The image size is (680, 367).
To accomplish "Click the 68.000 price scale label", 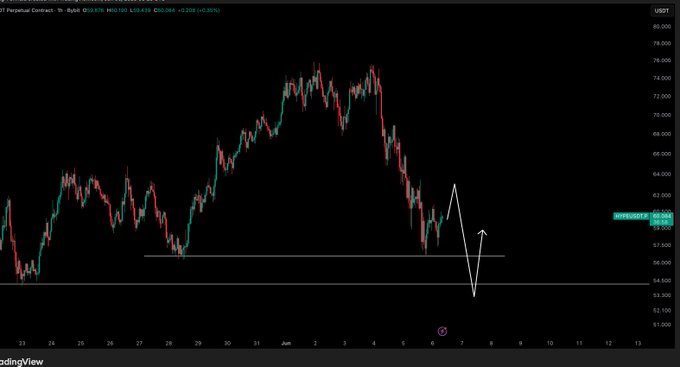I will (662, 134).
